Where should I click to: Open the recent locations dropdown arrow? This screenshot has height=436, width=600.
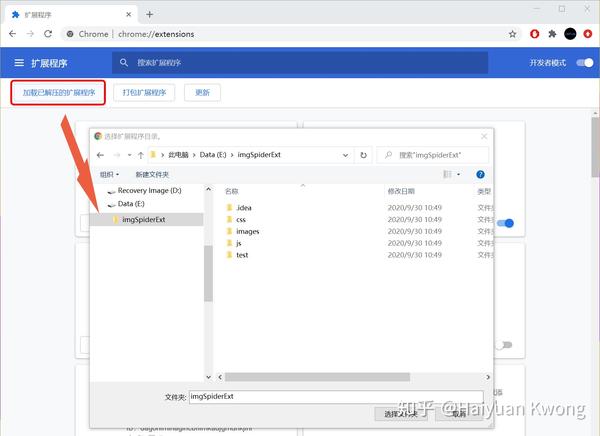pyautogui.click(x=129, y=155)
